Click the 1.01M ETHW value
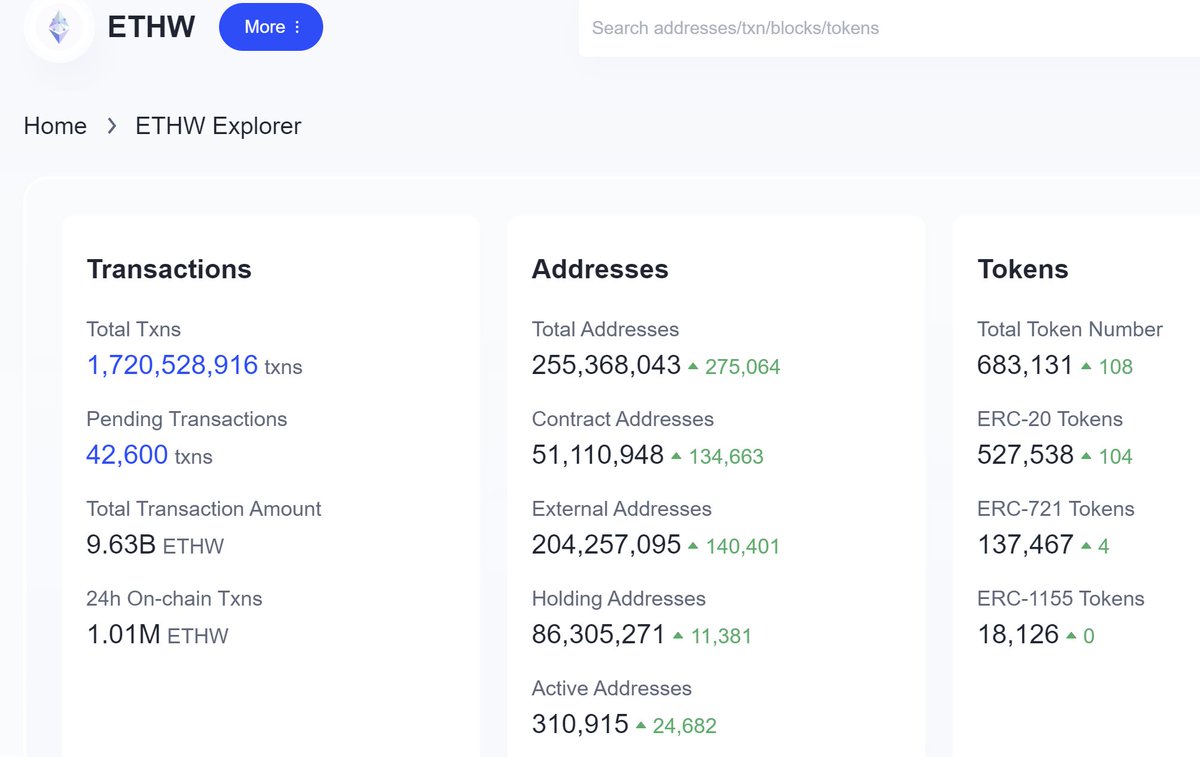The height and width of the screenshot is (757, 1200). tap(157, 635)
